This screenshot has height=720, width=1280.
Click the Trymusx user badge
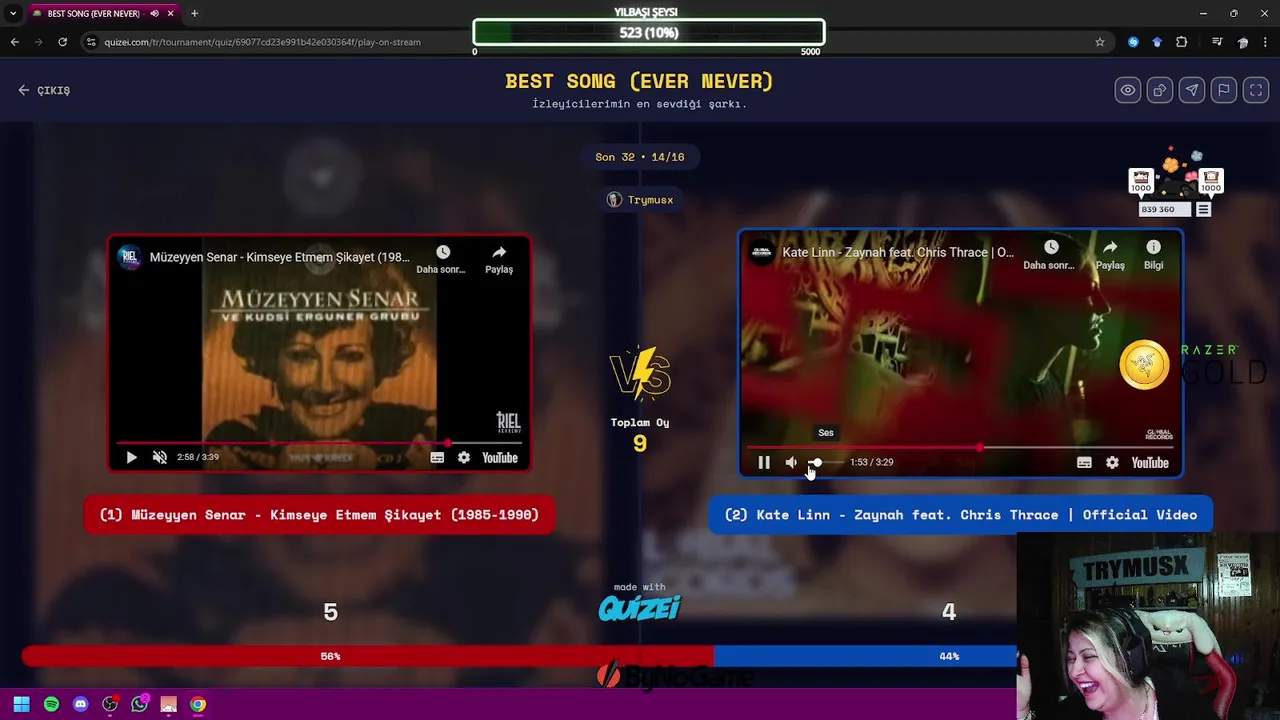640,200
